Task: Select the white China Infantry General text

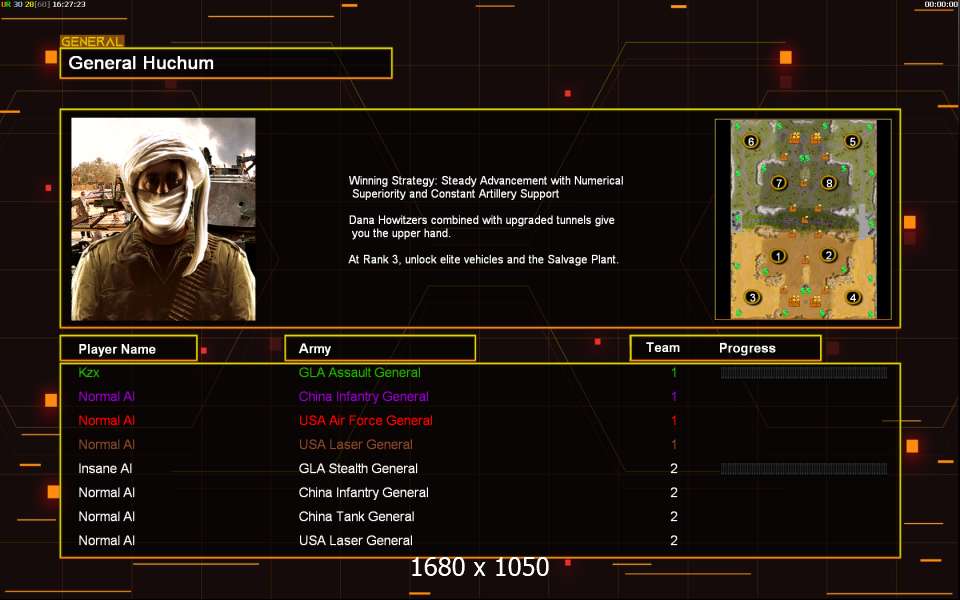Action: point(364,493)
